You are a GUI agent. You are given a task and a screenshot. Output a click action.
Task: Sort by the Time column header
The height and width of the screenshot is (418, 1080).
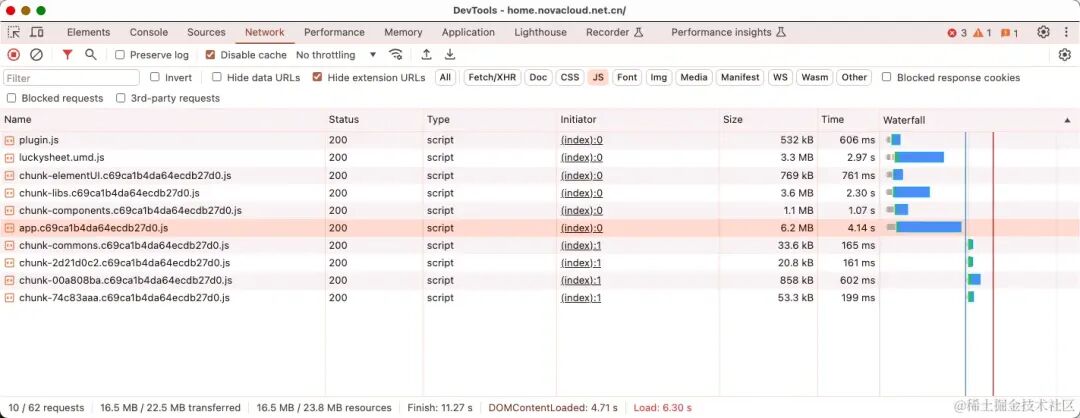click(848, 120)
